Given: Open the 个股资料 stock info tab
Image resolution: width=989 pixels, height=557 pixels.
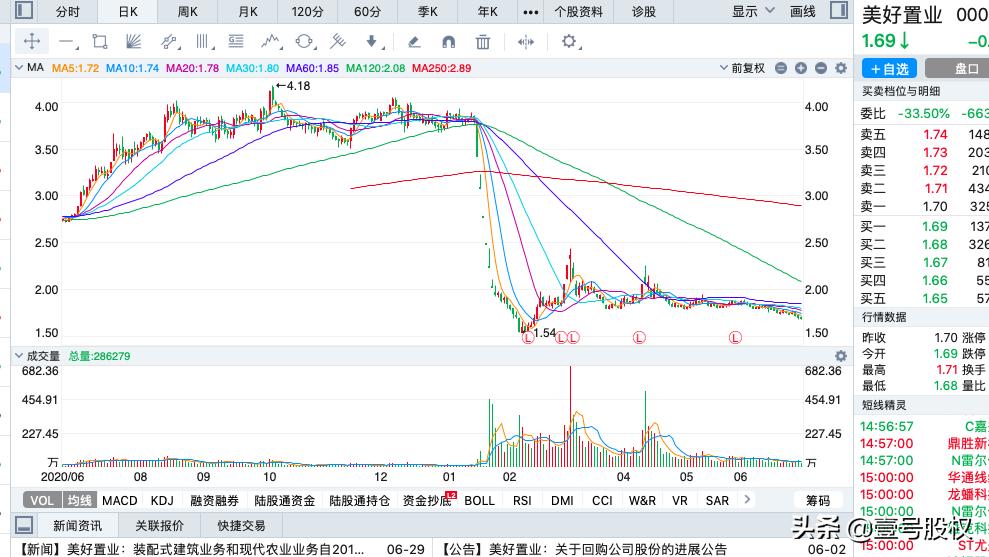Looking at the screenshot, I should [x=578, y=11].
